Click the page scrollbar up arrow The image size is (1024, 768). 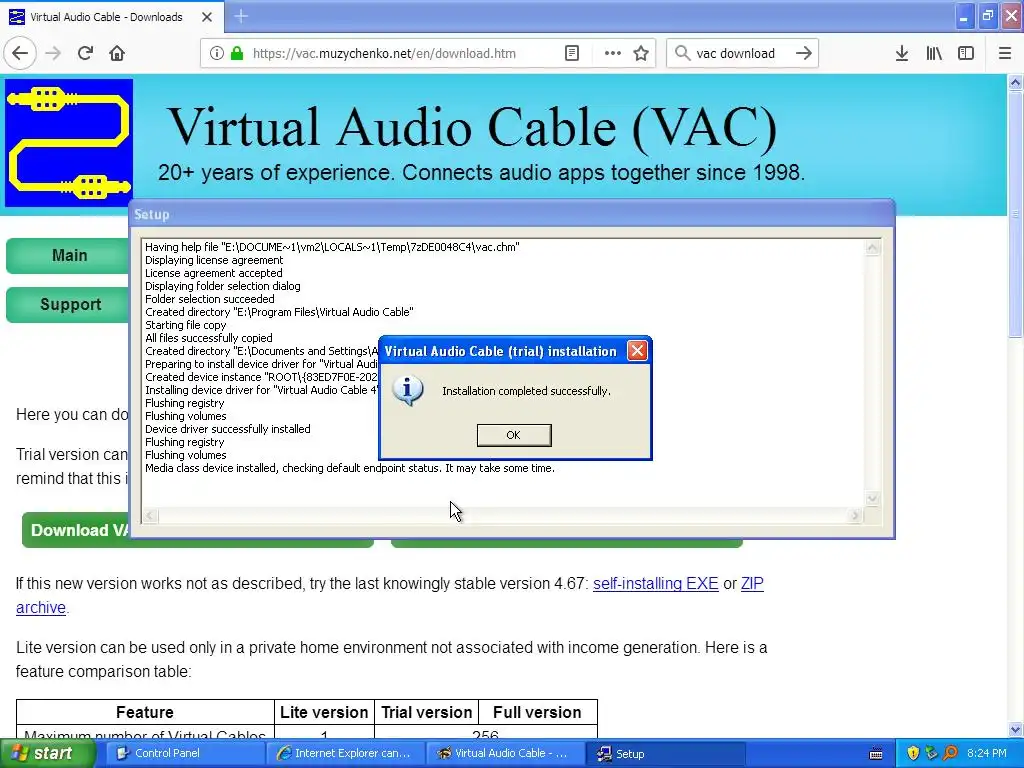click(1015, 82)
